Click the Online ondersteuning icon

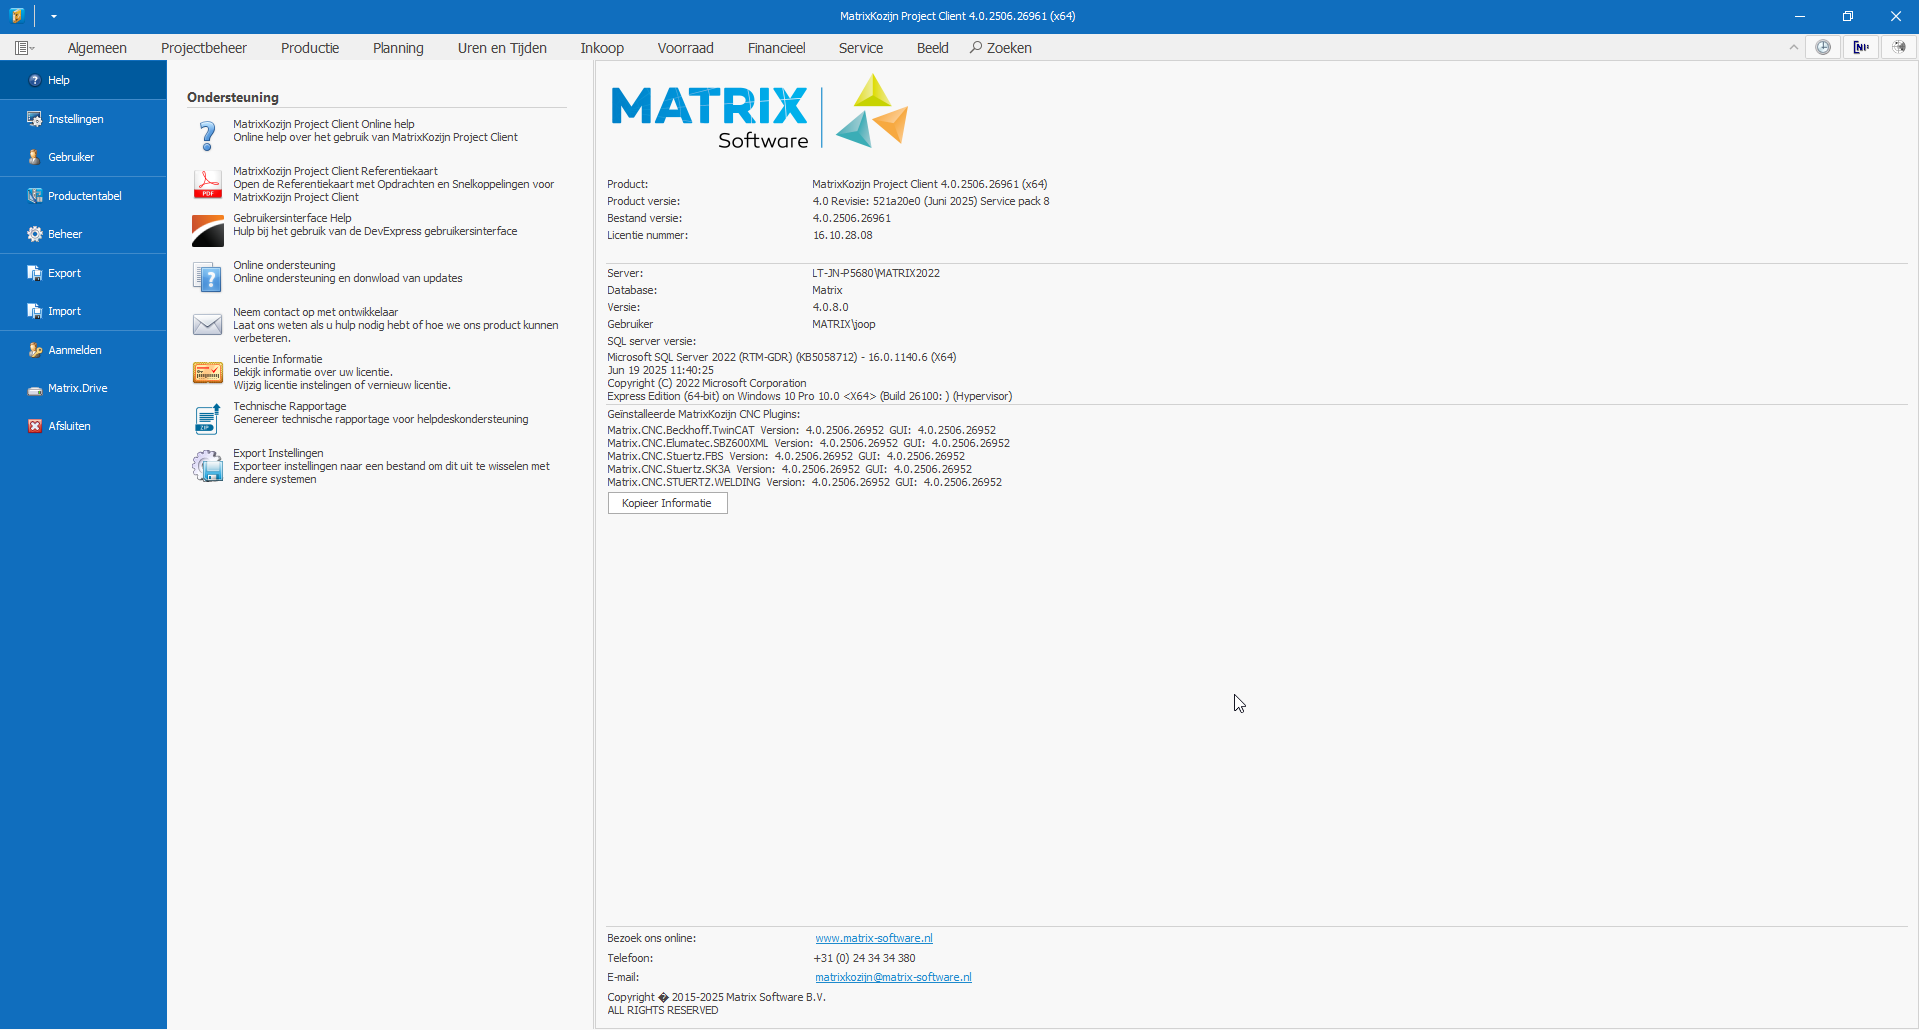tap(207, 277)
